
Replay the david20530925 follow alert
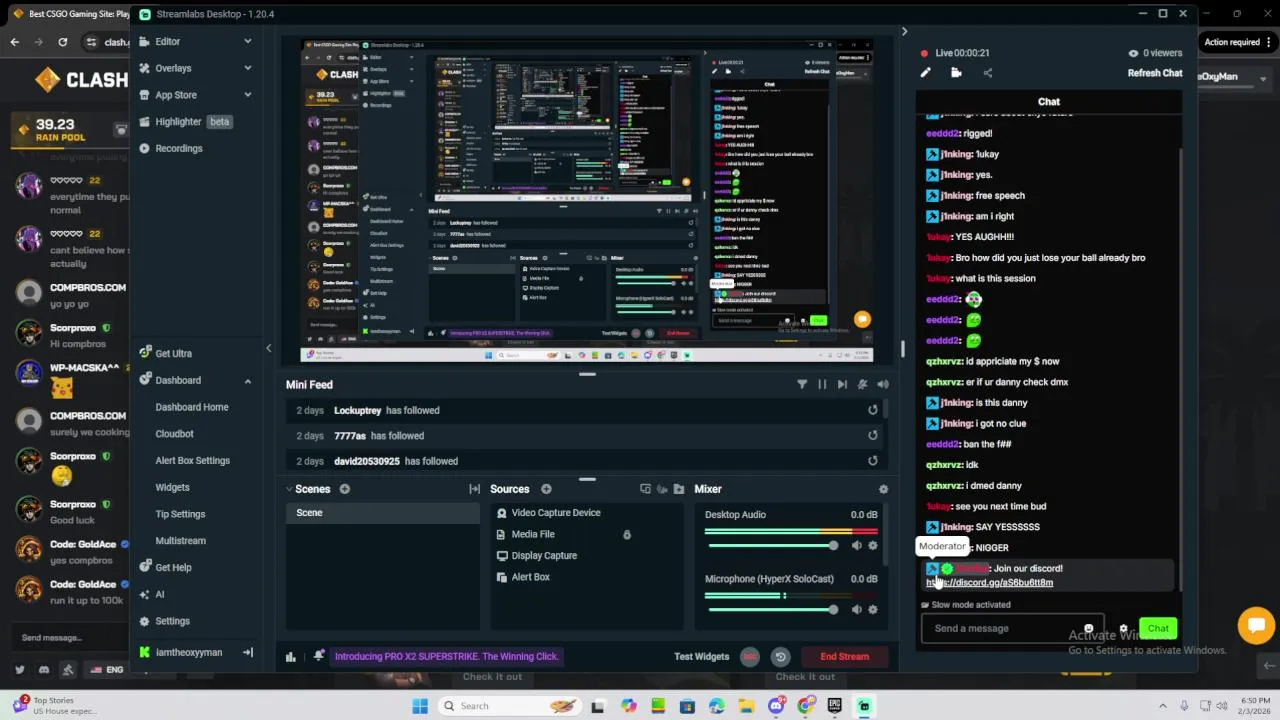coord(873,461)
